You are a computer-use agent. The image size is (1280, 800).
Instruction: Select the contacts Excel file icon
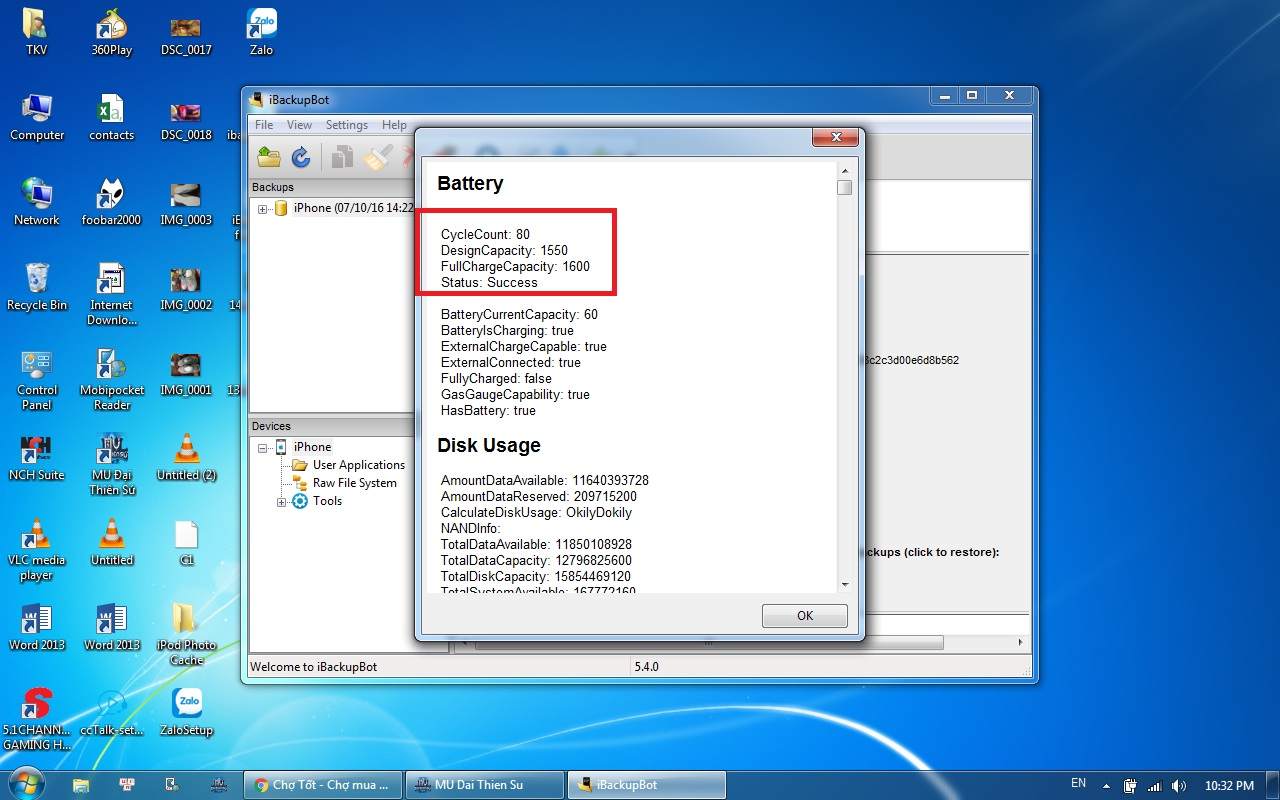tap(111, 118)
